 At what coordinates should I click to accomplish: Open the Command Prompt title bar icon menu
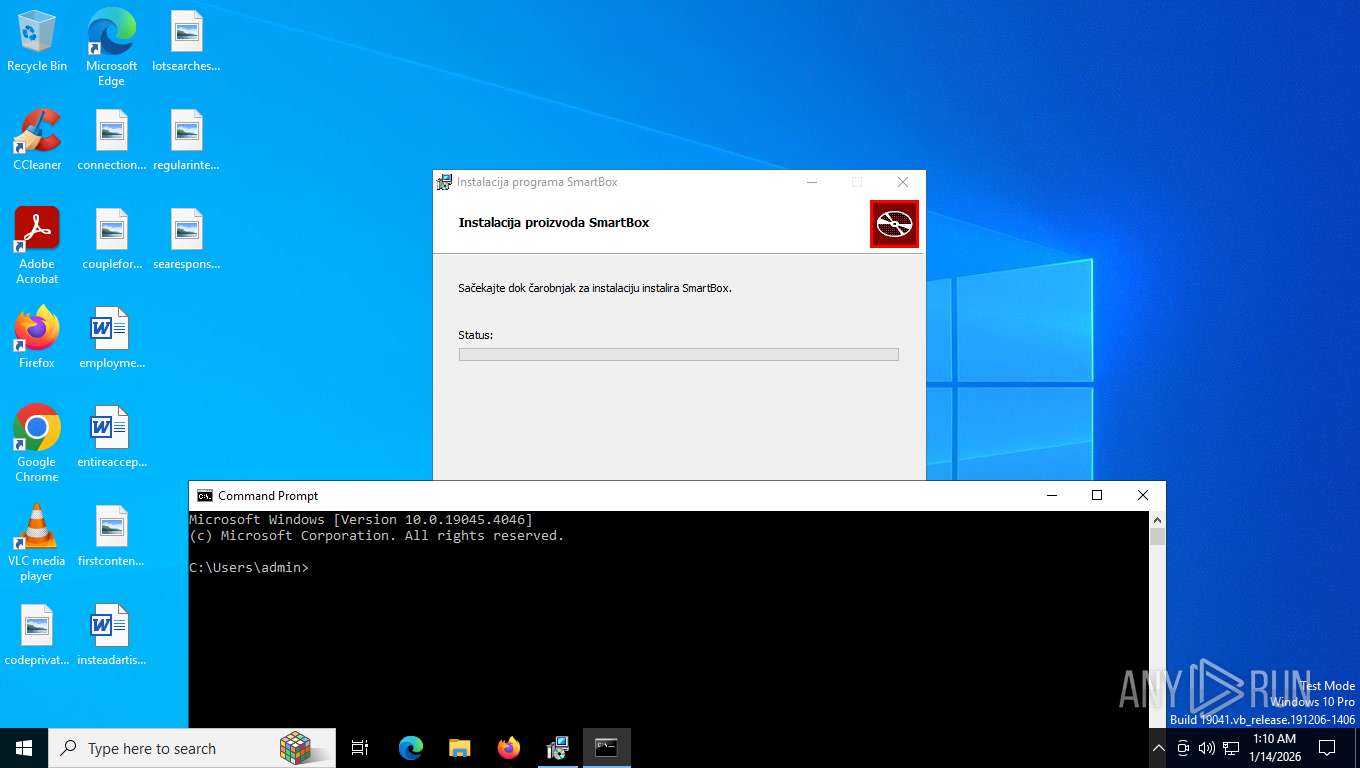[x=205, y=496]
